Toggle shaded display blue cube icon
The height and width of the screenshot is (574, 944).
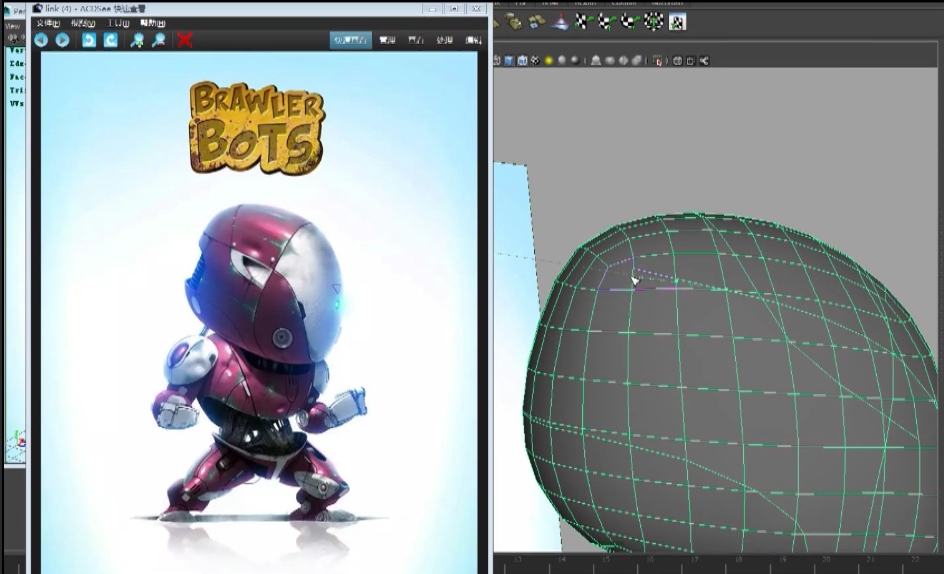tap(509, 61)
